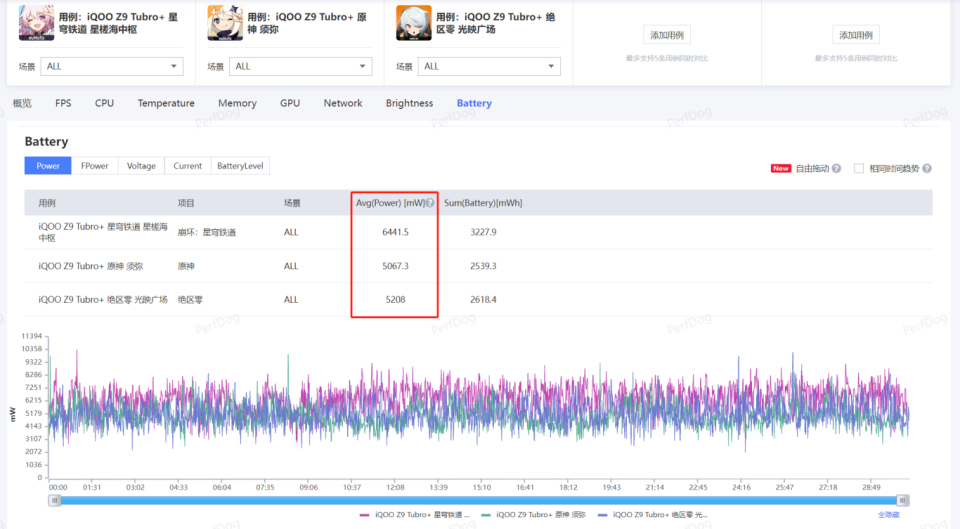Screen dimensions: 960x529
Task: Click help icon next to 相同时间趋势
Action: 927,168
